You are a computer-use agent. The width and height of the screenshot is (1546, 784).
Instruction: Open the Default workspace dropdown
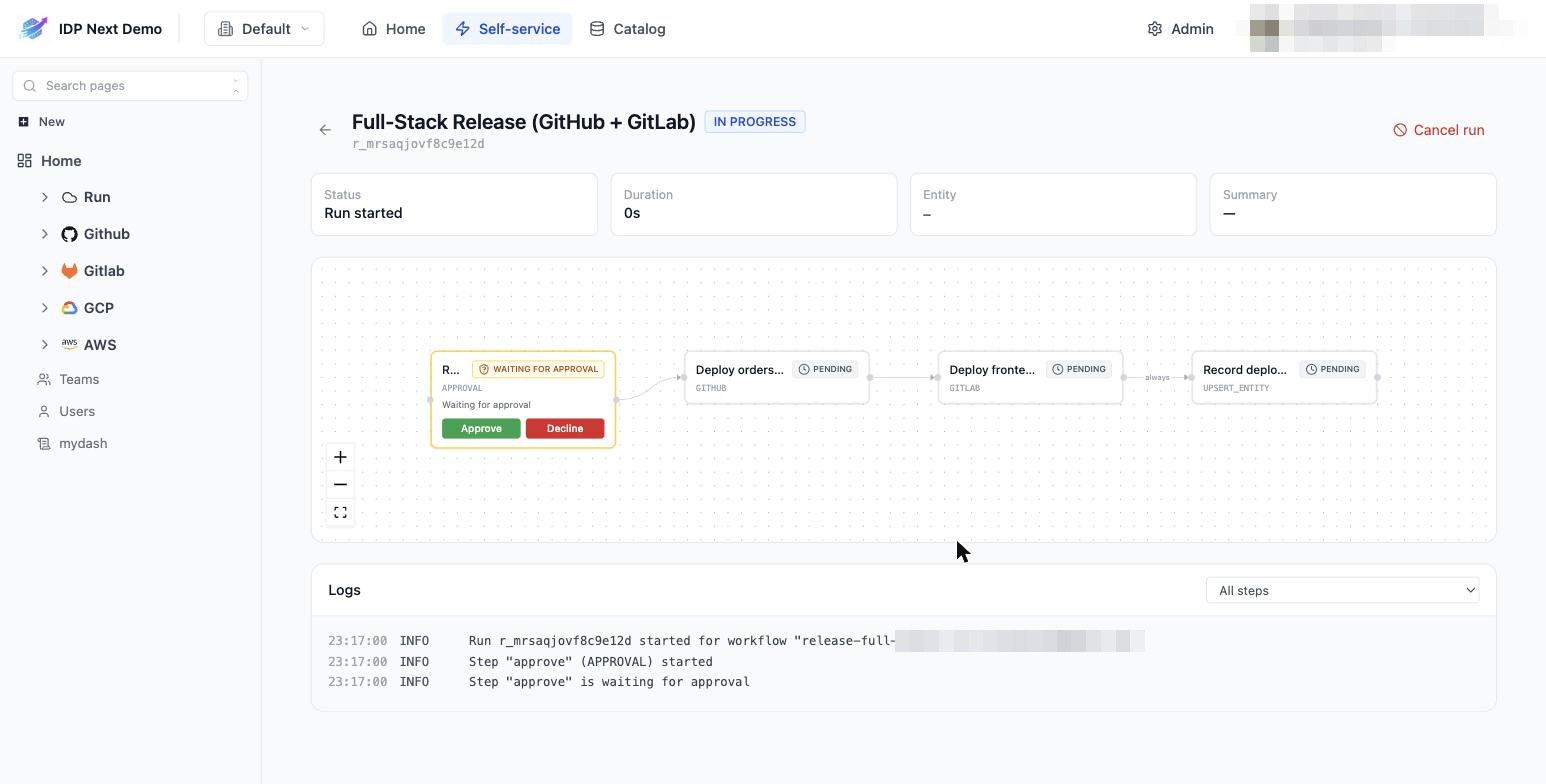pyautogui.click(x=264, y=29)
